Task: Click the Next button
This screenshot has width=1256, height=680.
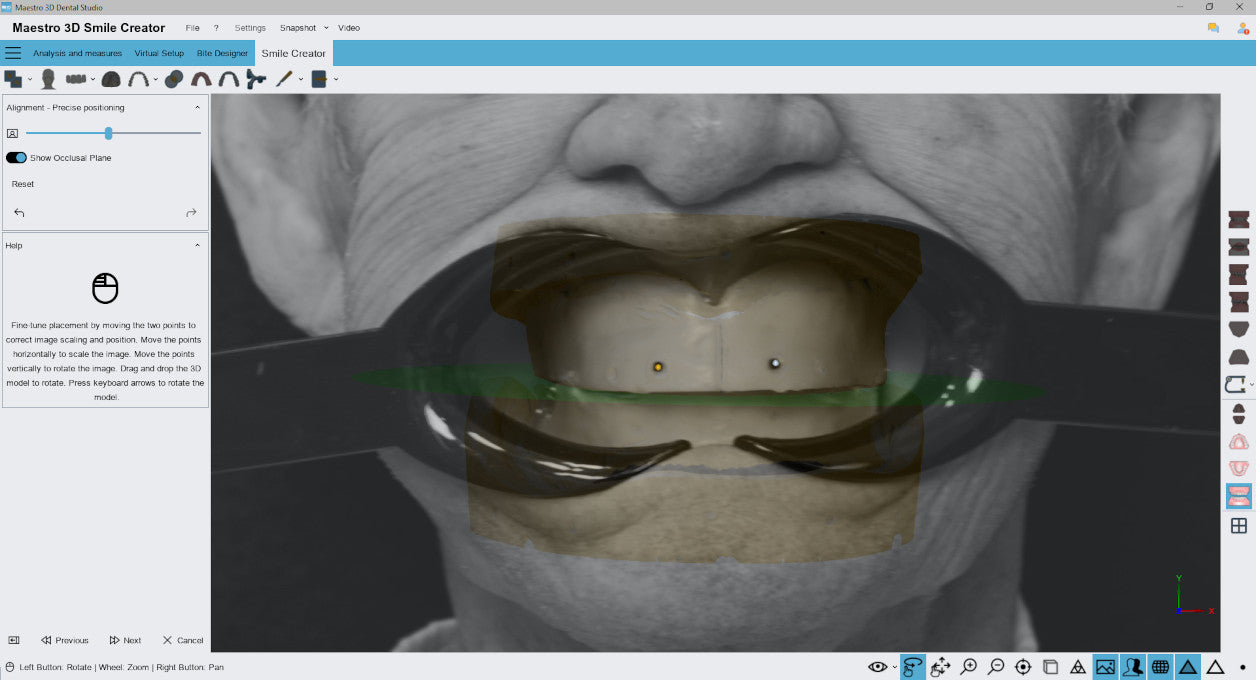Action: point(125,640)
